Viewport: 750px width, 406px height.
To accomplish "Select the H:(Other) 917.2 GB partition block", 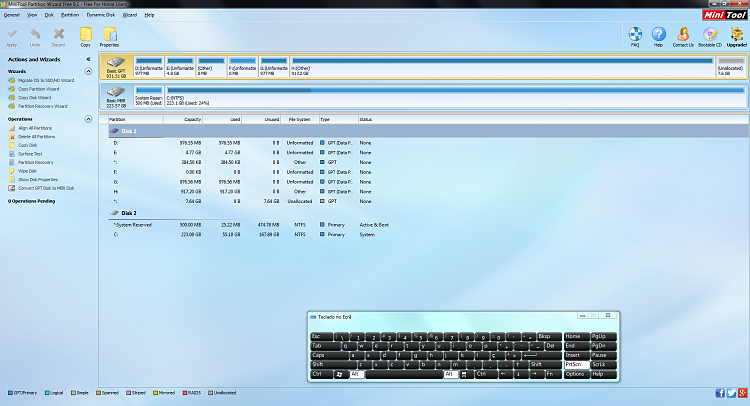I will pos(502,66).
